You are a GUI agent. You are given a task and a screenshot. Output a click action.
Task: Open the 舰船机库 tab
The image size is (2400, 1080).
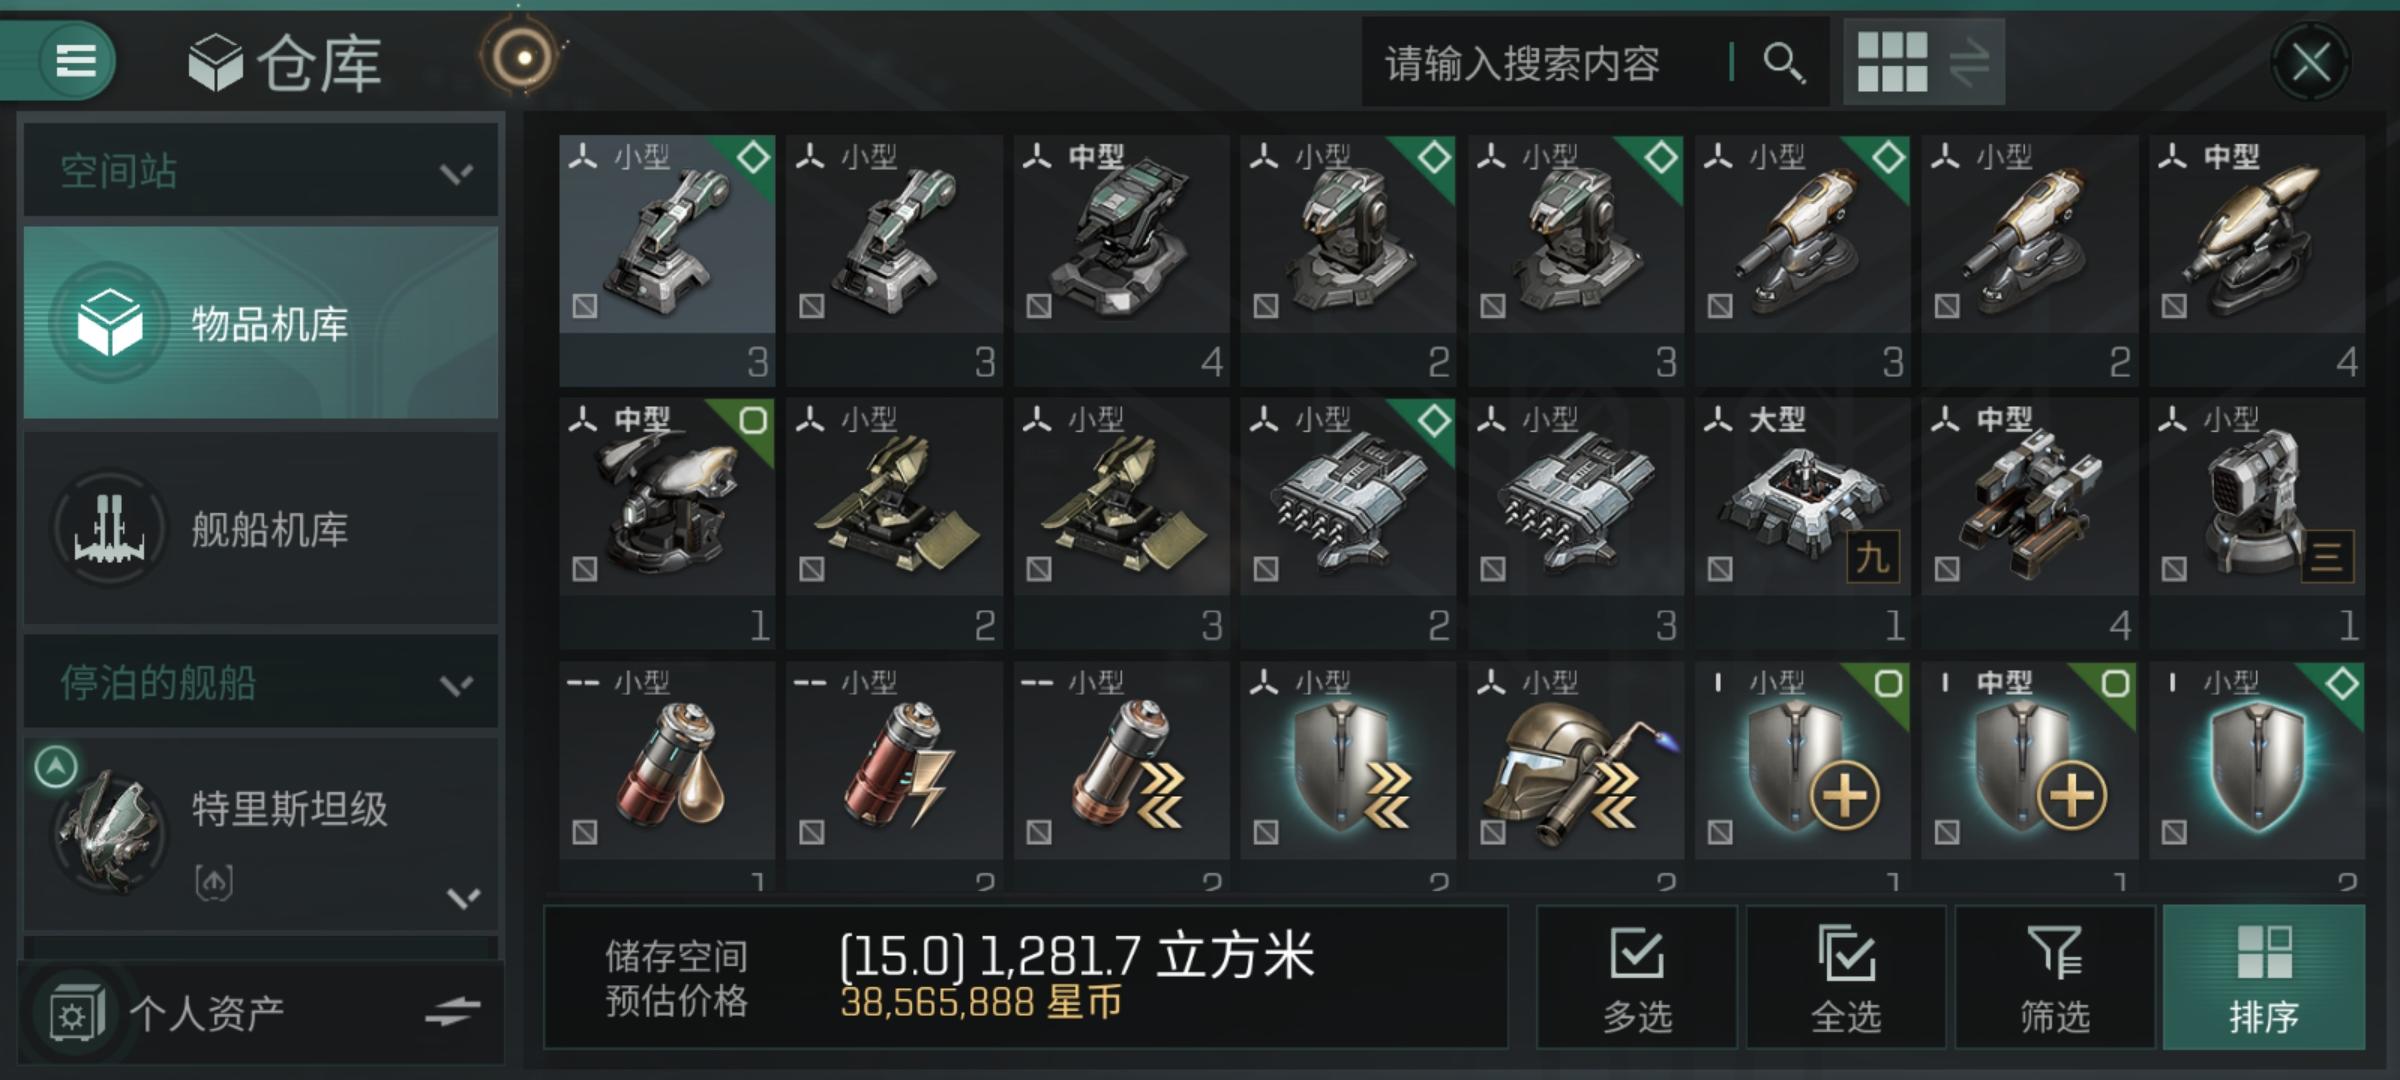pyautogui.click(x=261, y=529)
